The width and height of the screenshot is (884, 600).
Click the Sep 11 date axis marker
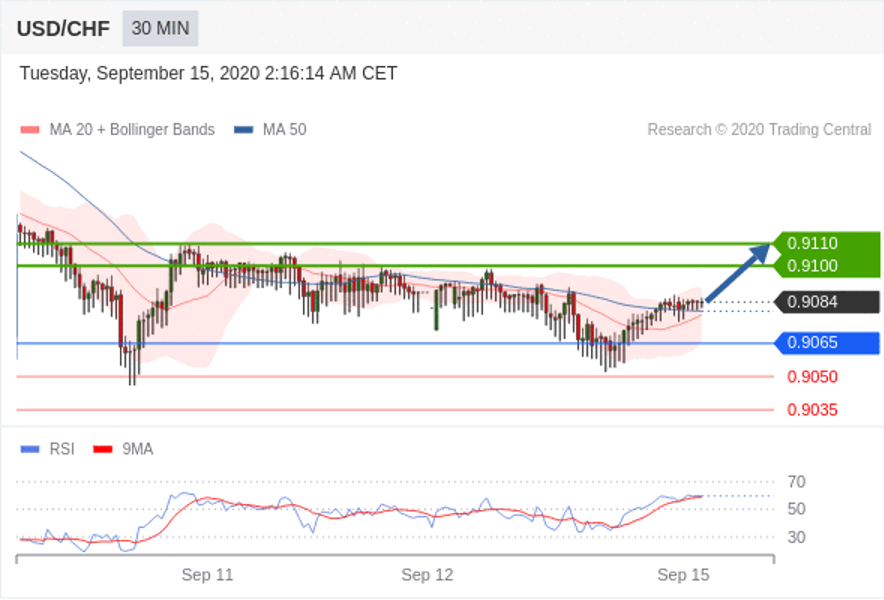207,575
